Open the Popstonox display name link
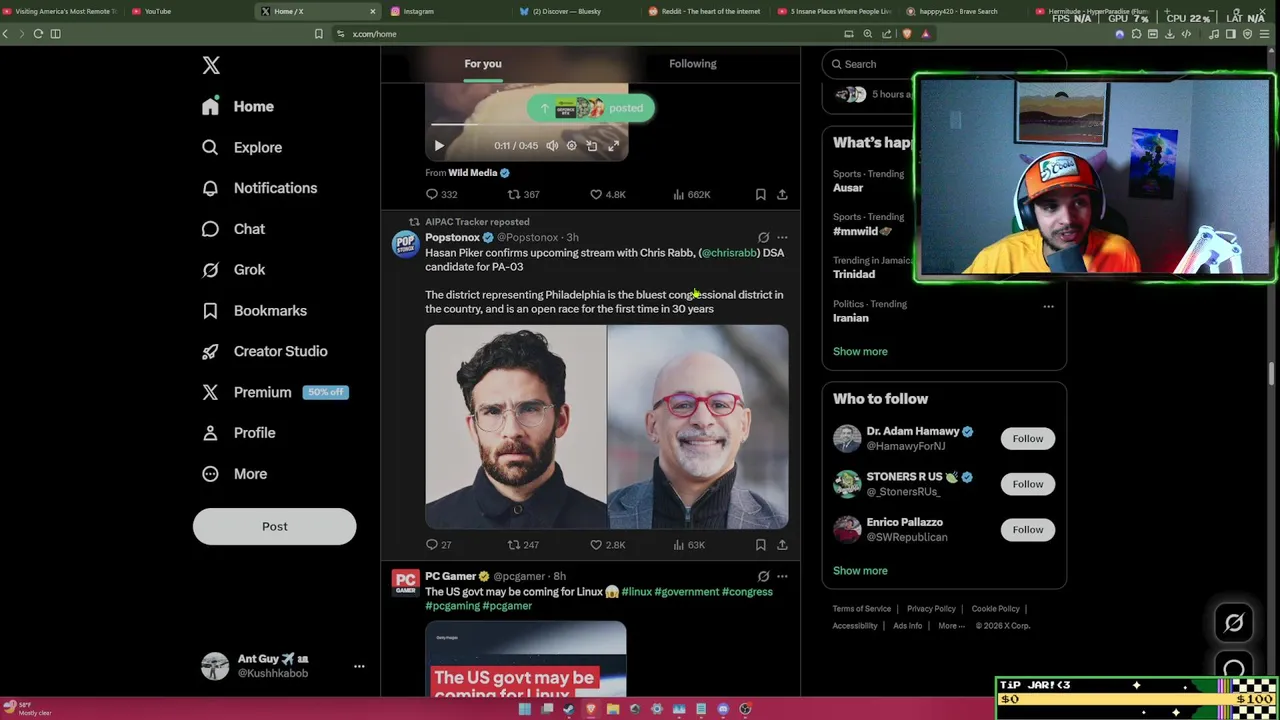 coord(452,238)
